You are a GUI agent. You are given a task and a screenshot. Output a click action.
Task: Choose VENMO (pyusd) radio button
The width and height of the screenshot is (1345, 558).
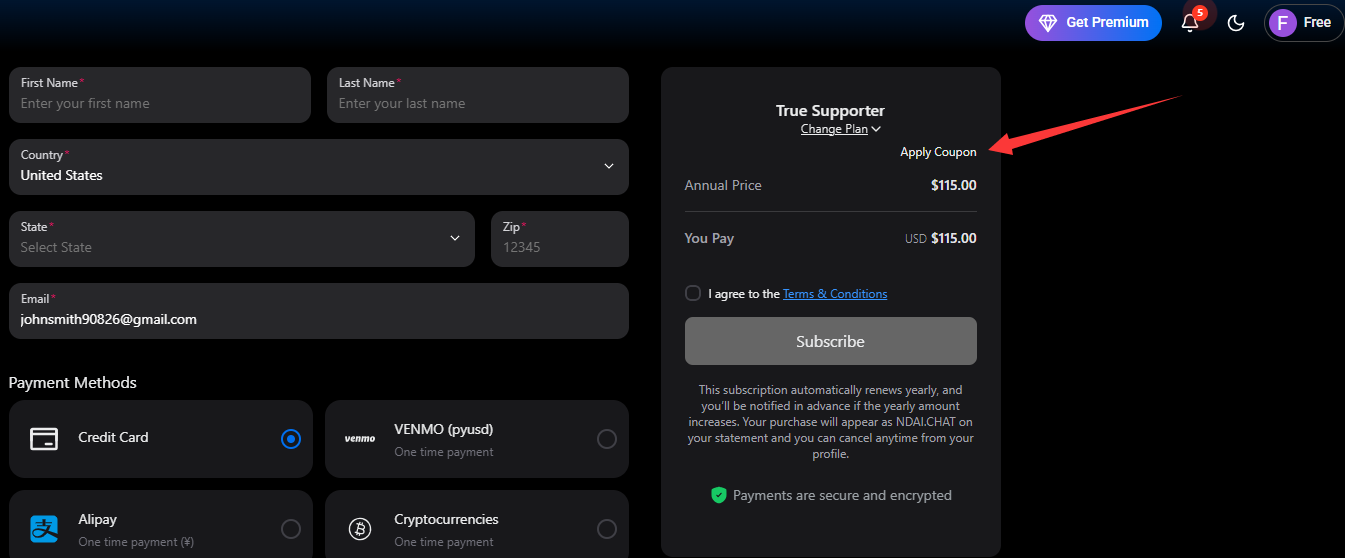[607, 439]
